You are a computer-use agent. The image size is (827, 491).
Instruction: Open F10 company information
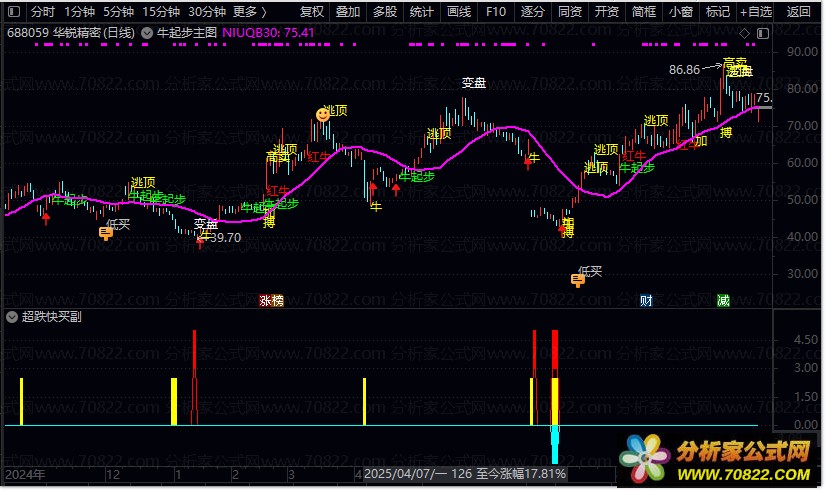(x=495, y=11)
